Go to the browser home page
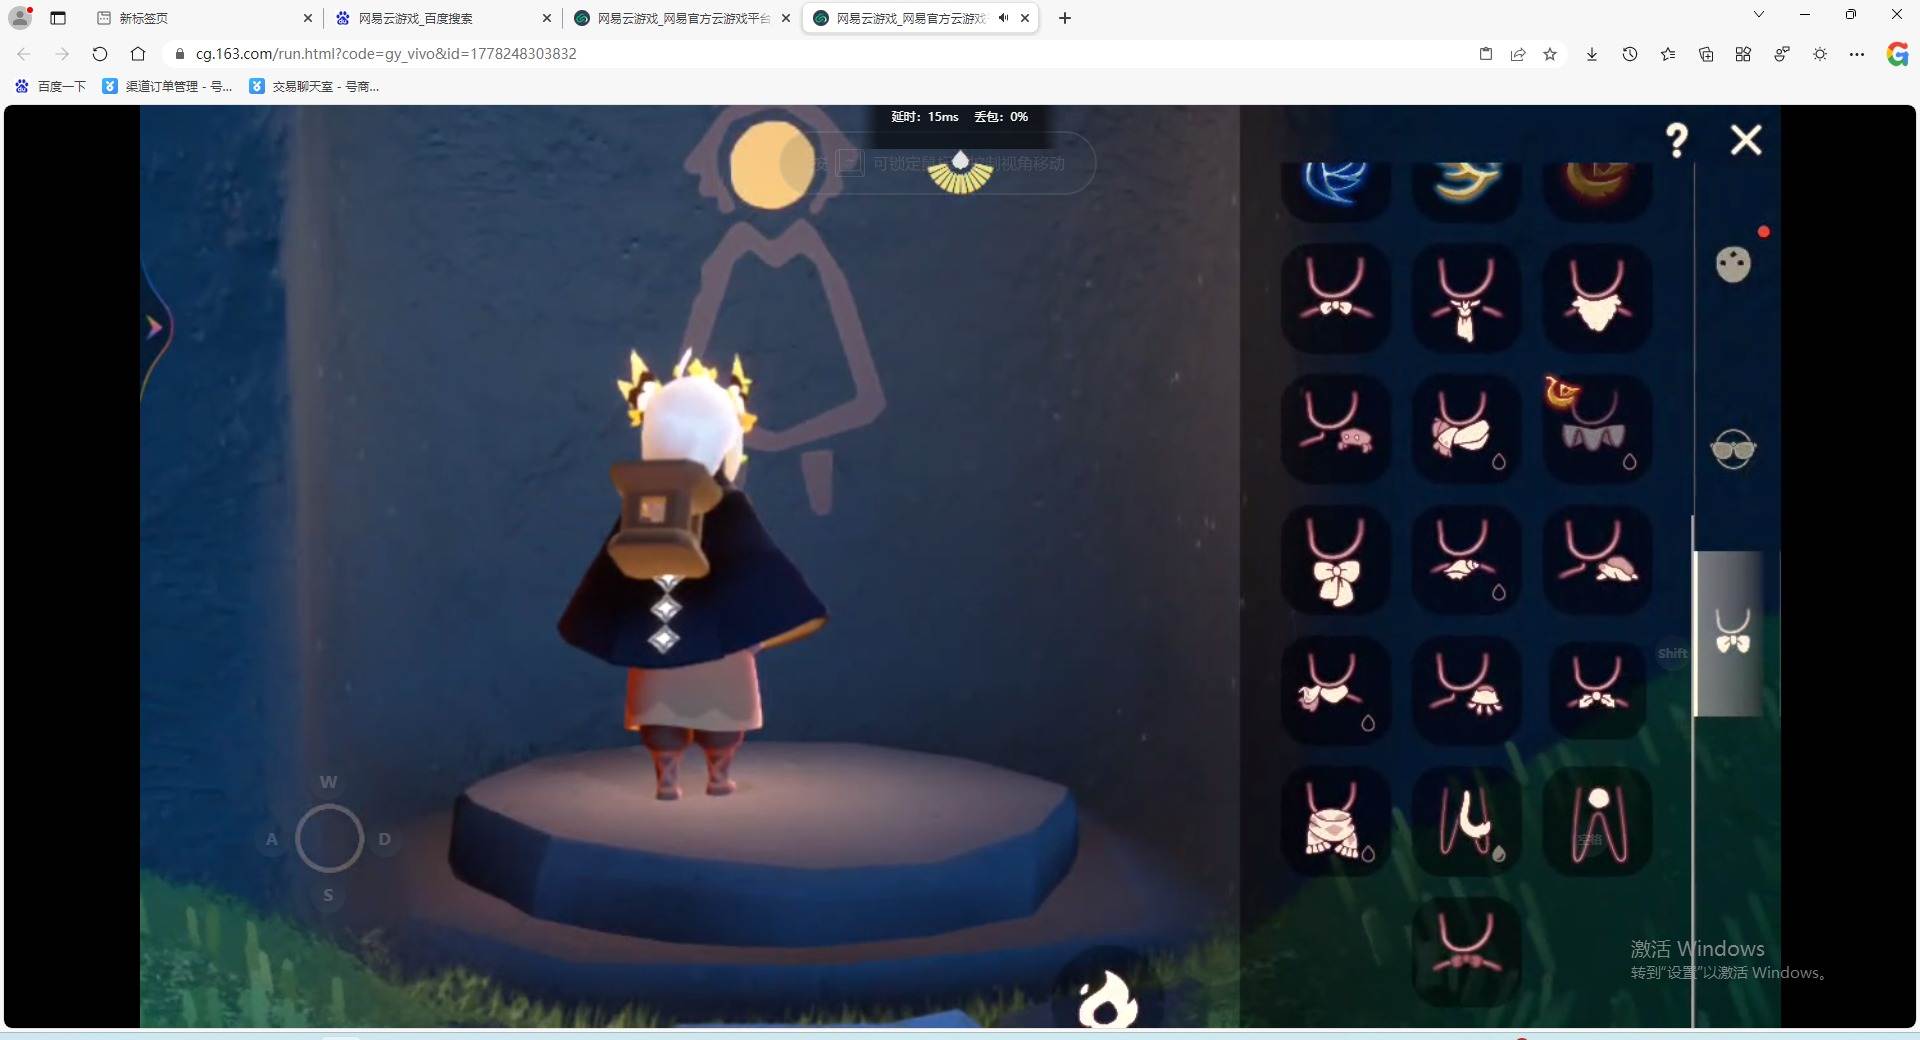The image size is (1920, 1040). pos(138,54)
